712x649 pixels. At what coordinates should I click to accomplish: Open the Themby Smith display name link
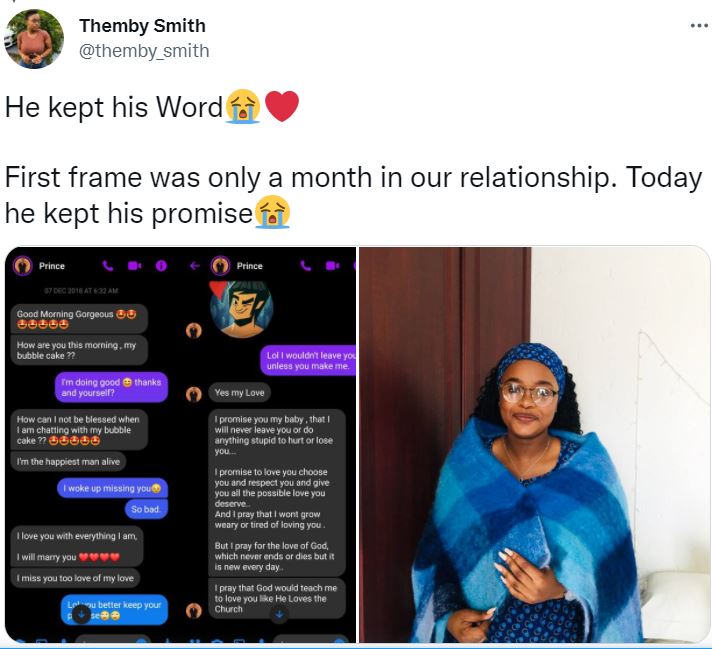pyautogui.click(x=142, y=26)
